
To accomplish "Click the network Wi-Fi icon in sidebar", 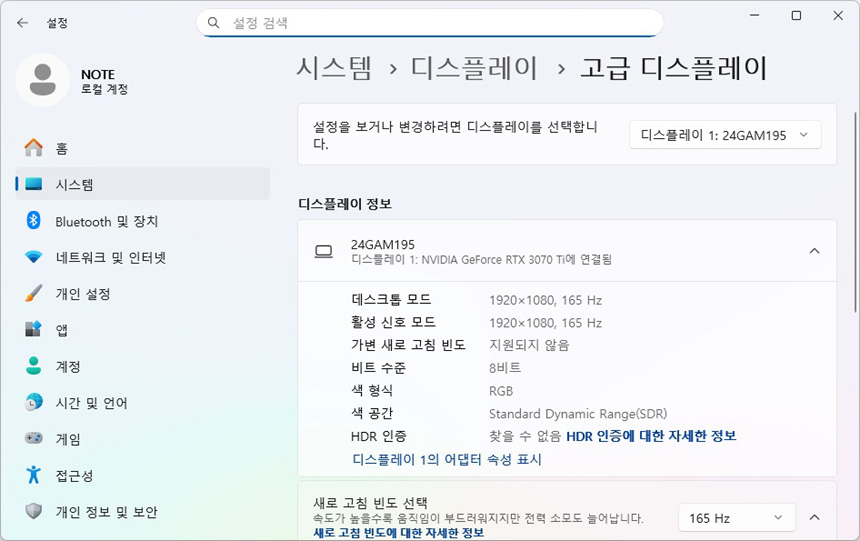I will (x=34, y=257).
